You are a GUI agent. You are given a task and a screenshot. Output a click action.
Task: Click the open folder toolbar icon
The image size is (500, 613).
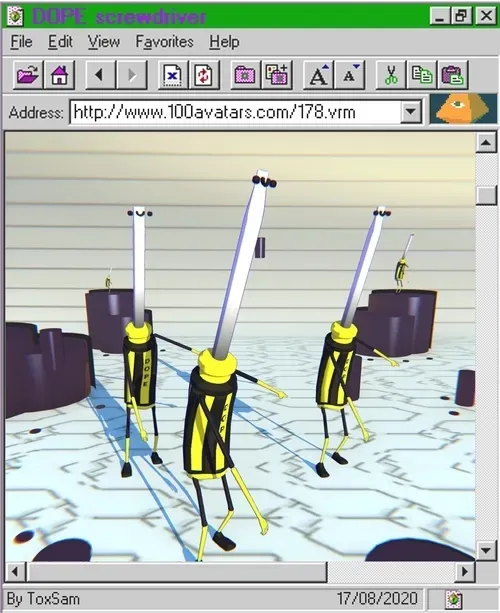(x=28, y=74)
